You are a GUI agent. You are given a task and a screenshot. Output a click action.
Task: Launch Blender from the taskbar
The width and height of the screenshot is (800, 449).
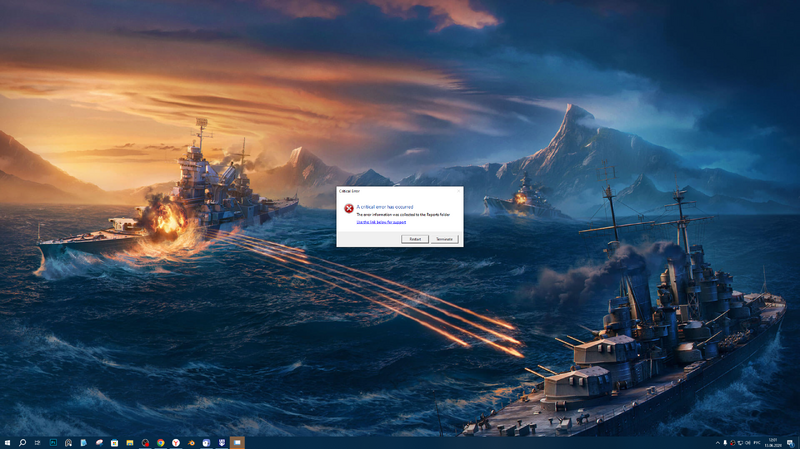coord(191,443)
